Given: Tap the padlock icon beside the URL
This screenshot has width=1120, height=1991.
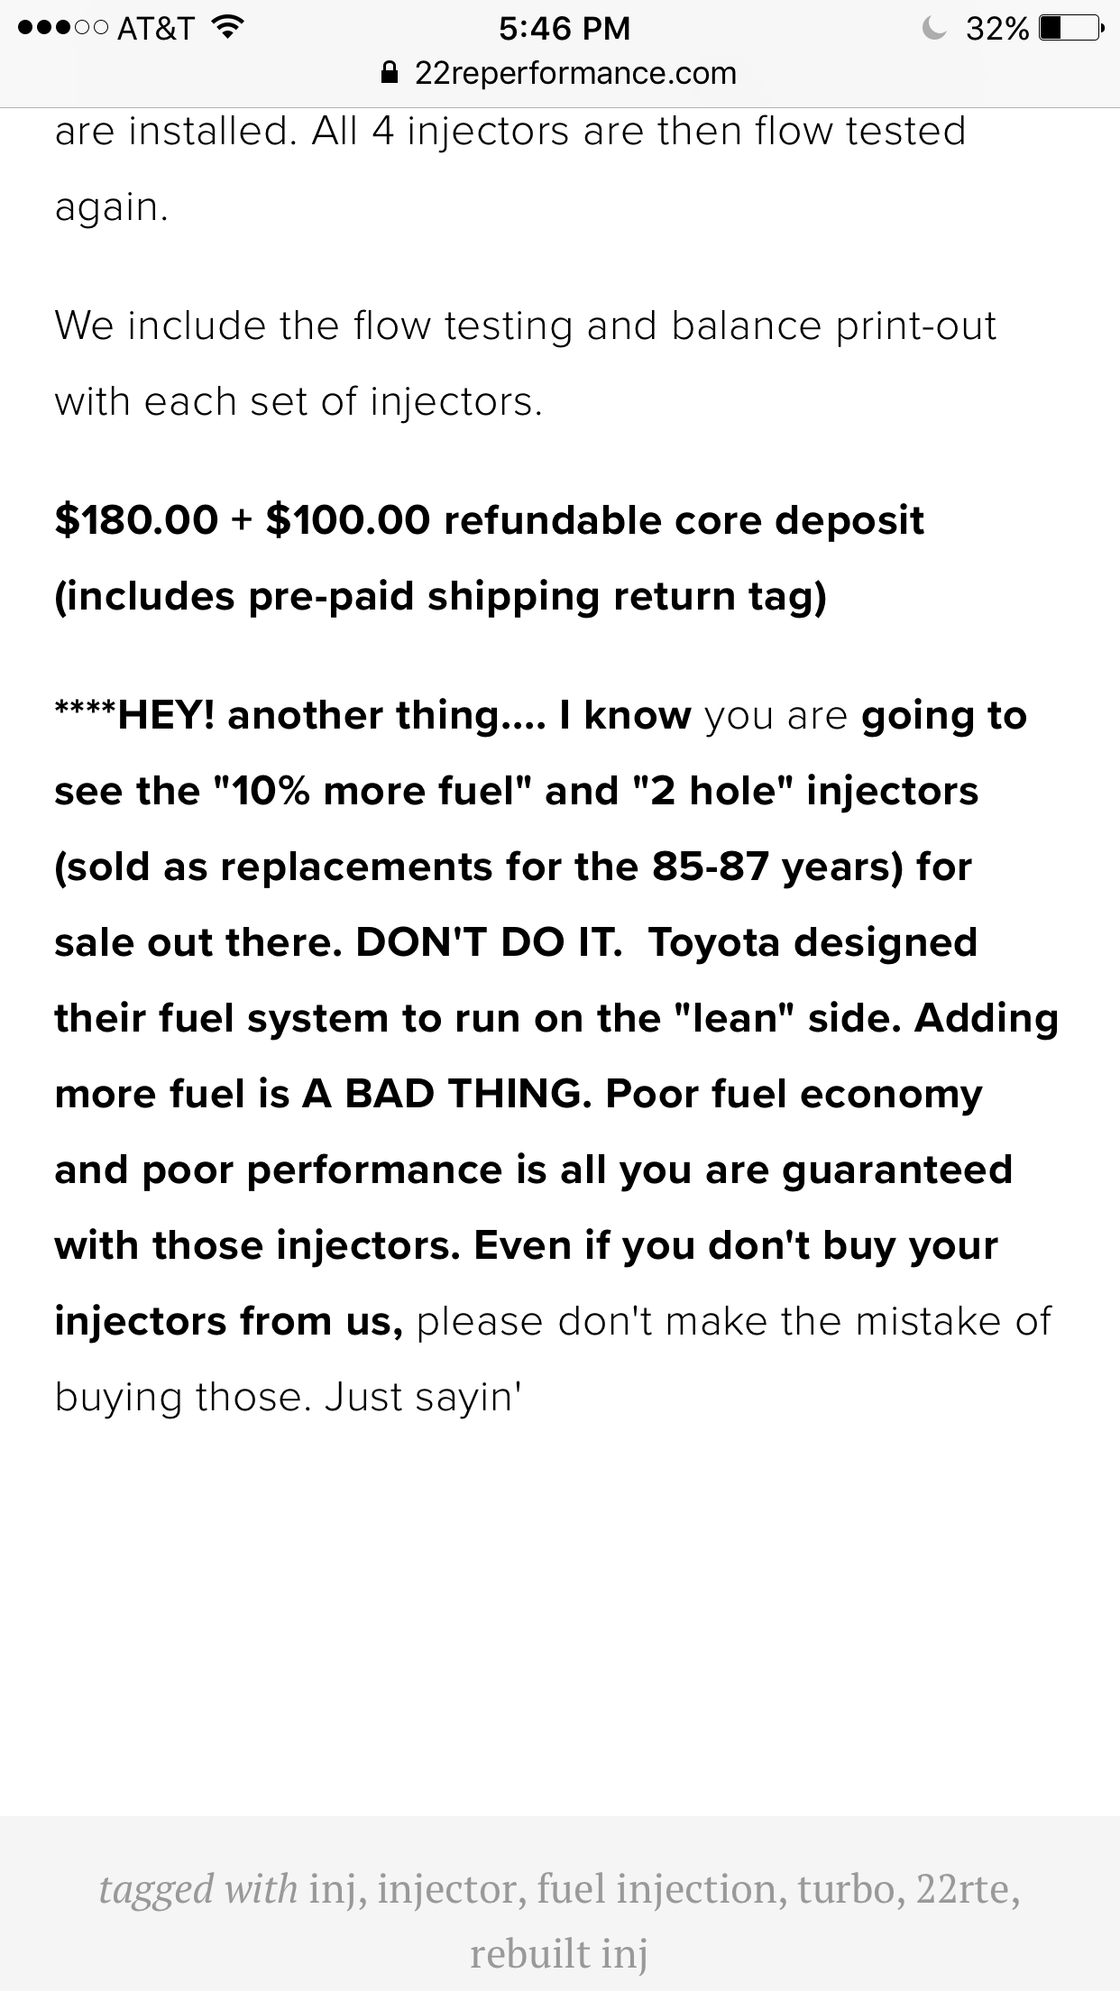Looking at the screenshot, I should pos(391,73).
